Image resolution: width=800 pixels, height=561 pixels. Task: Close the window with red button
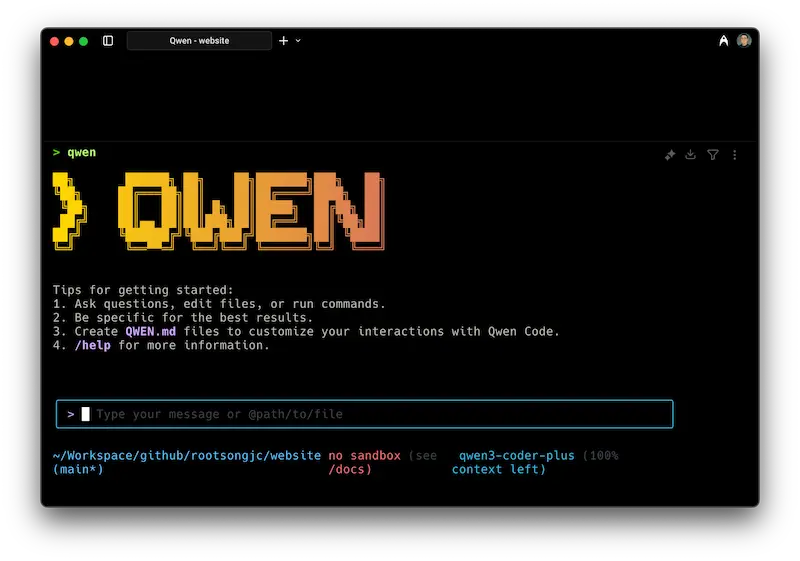(x=55, y=41)
